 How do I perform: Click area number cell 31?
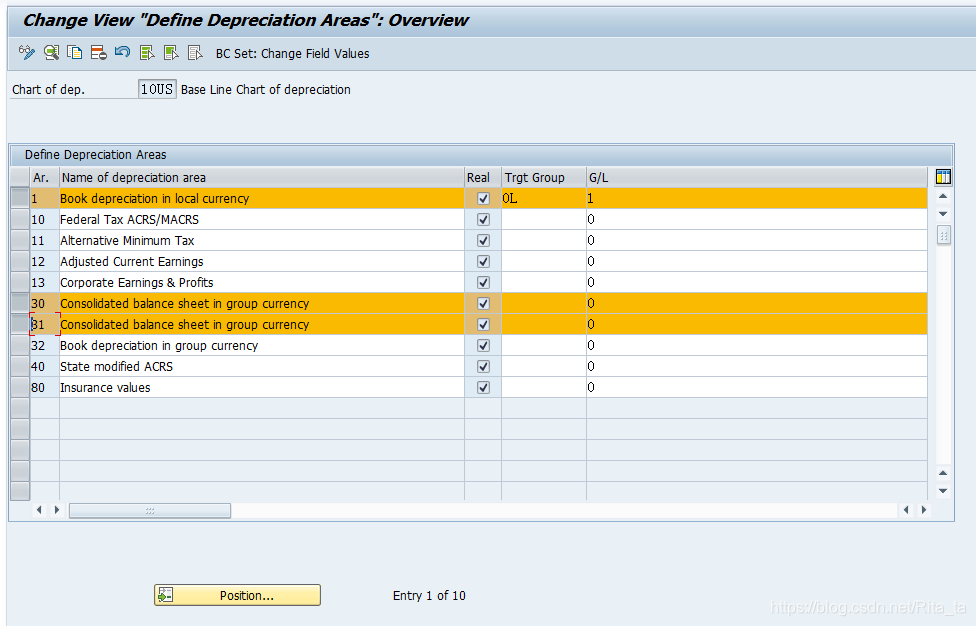[45, 325]
